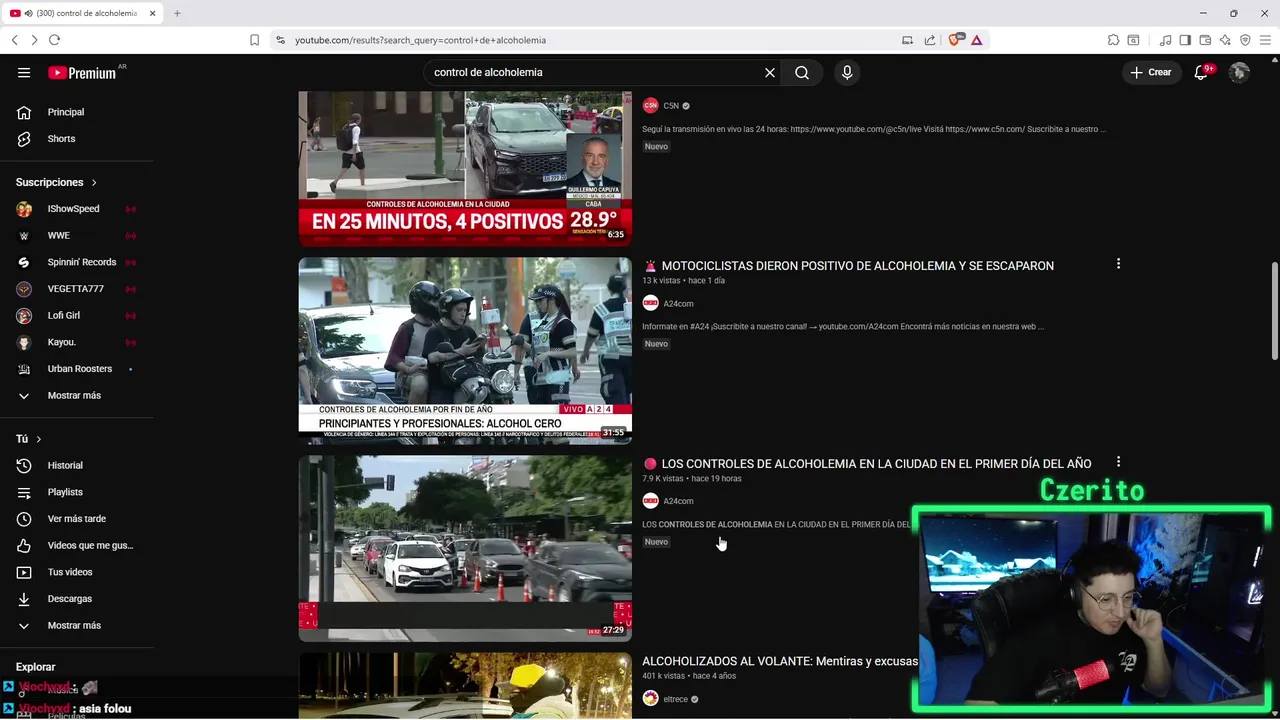Open the more options menu for the motociclistas video
This screenshot has width=1280, height=720.
click(x=1118, y=264)
